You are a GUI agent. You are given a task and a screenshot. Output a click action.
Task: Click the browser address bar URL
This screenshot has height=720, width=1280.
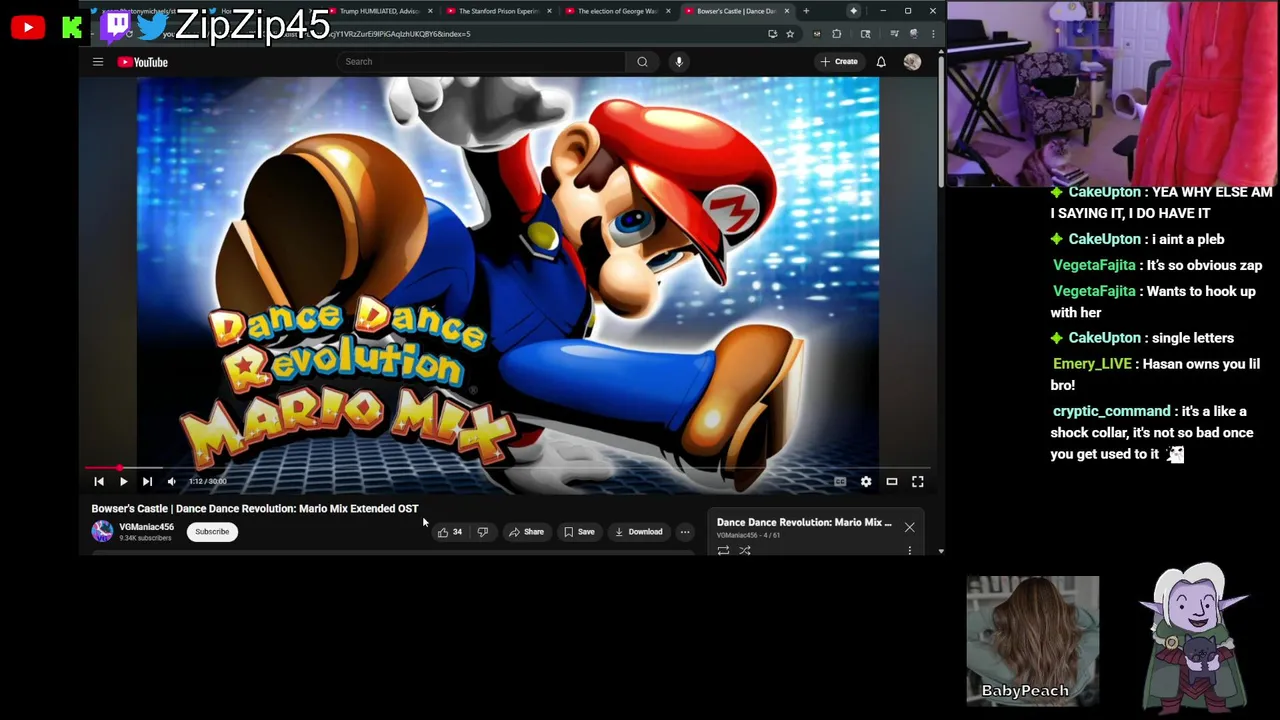coord(400,34)
